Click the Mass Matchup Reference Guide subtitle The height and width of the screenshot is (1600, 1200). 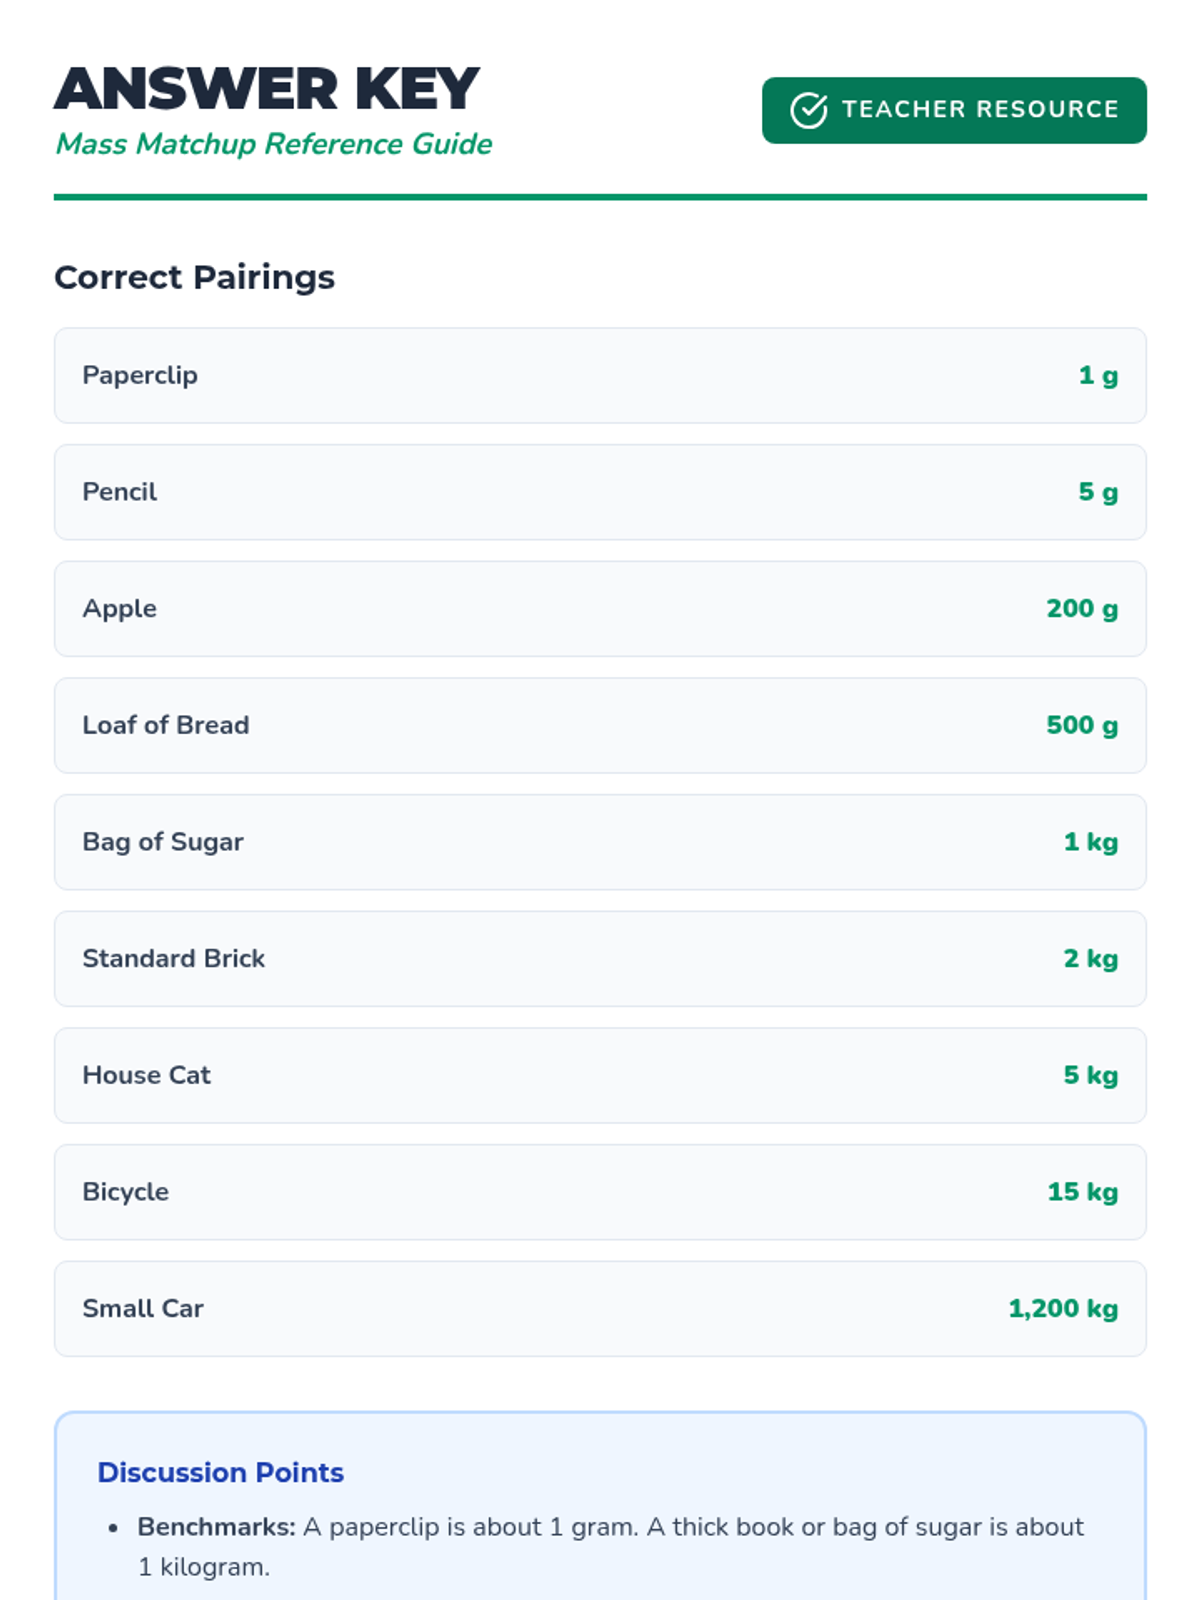[x=273, y=144]
